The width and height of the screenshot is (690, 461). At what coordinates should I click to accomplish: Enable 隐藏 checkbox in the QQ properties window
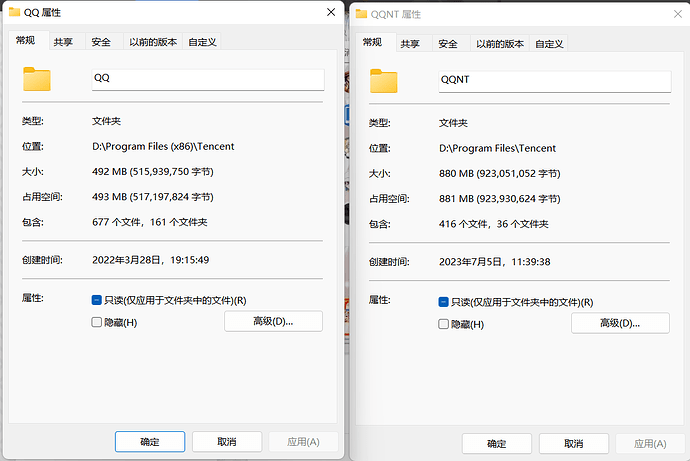(96, 322)
